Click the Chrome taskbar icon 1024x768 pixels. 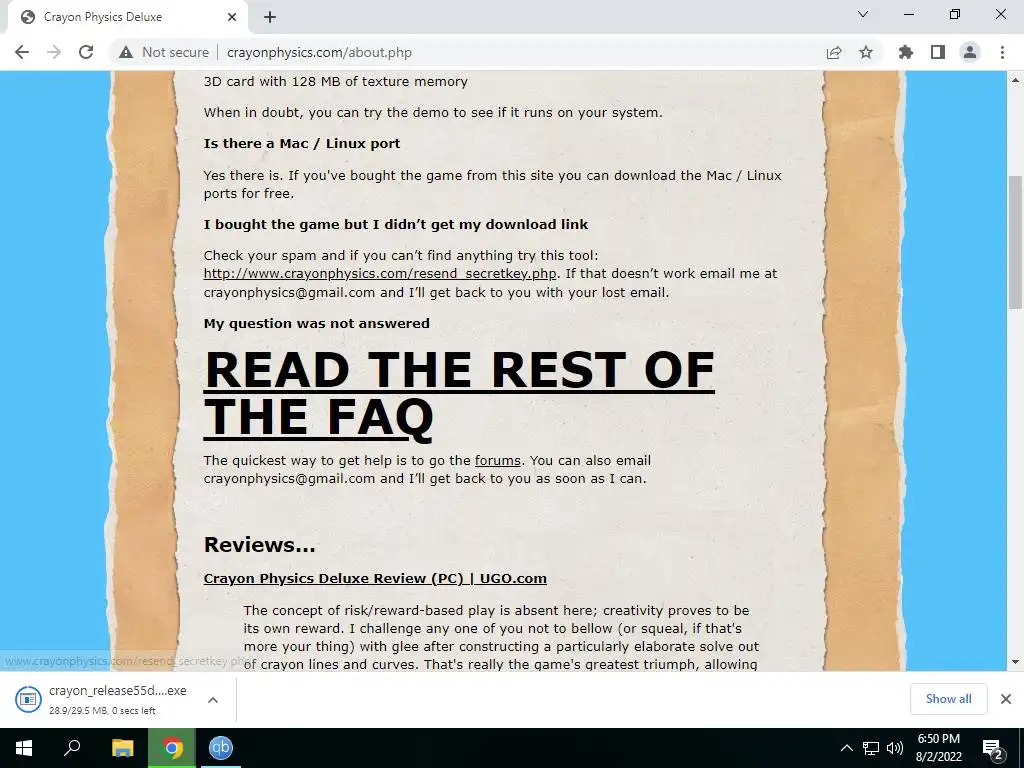(172, 748)
